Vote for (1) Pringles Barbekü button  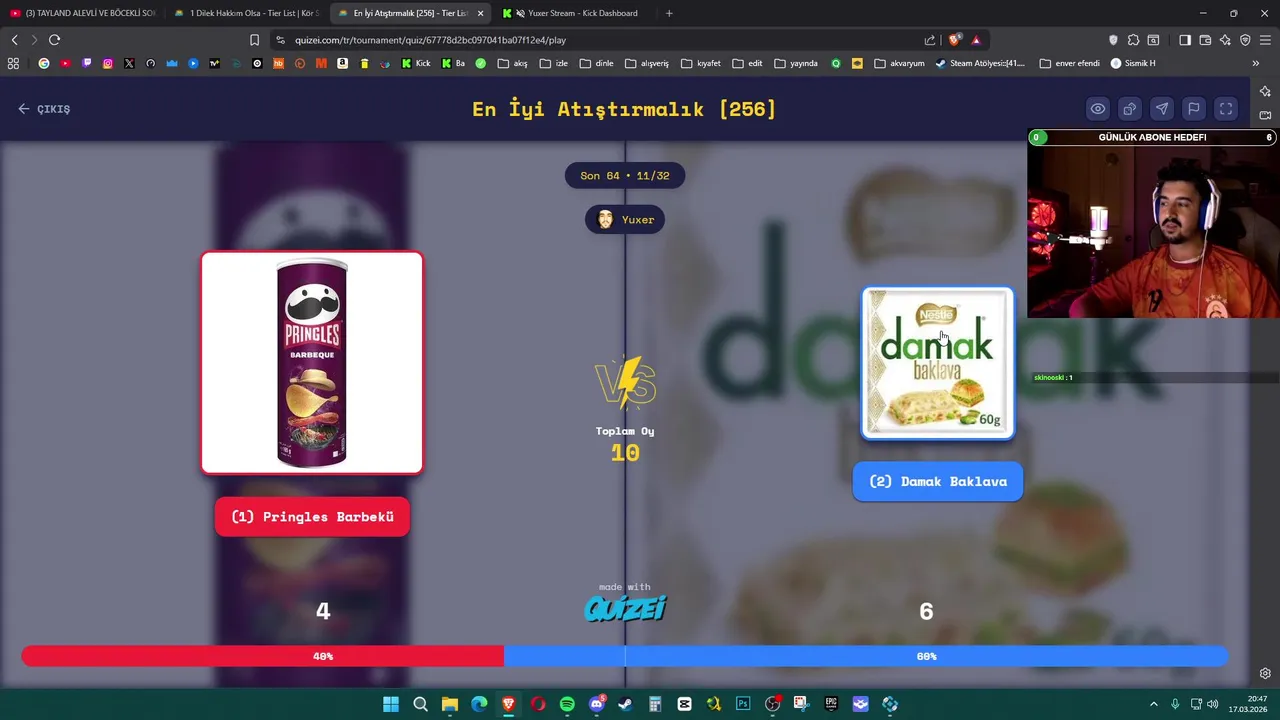tap(312, 517)
